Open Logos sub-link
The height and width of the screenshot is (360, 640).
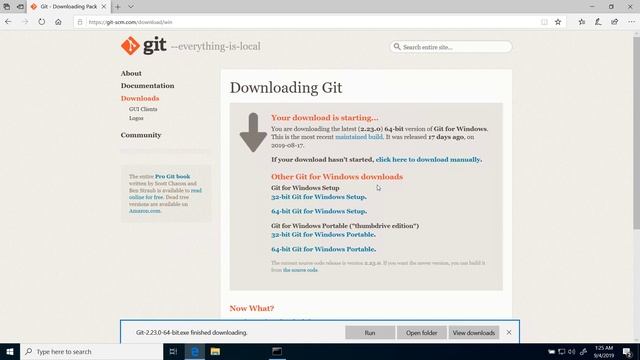pos(136,118)
